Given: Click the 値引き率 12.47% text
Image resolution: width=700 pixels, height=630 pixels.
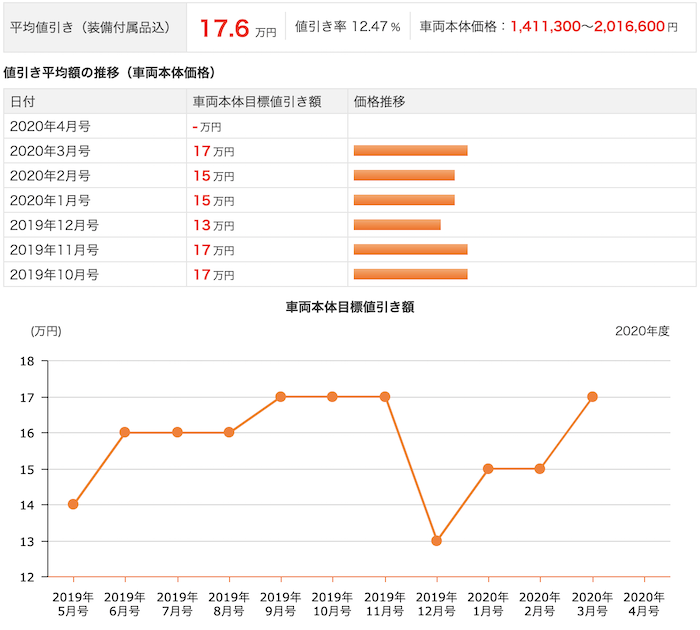Looking at the screenshot, I should (x=347, y=27).
